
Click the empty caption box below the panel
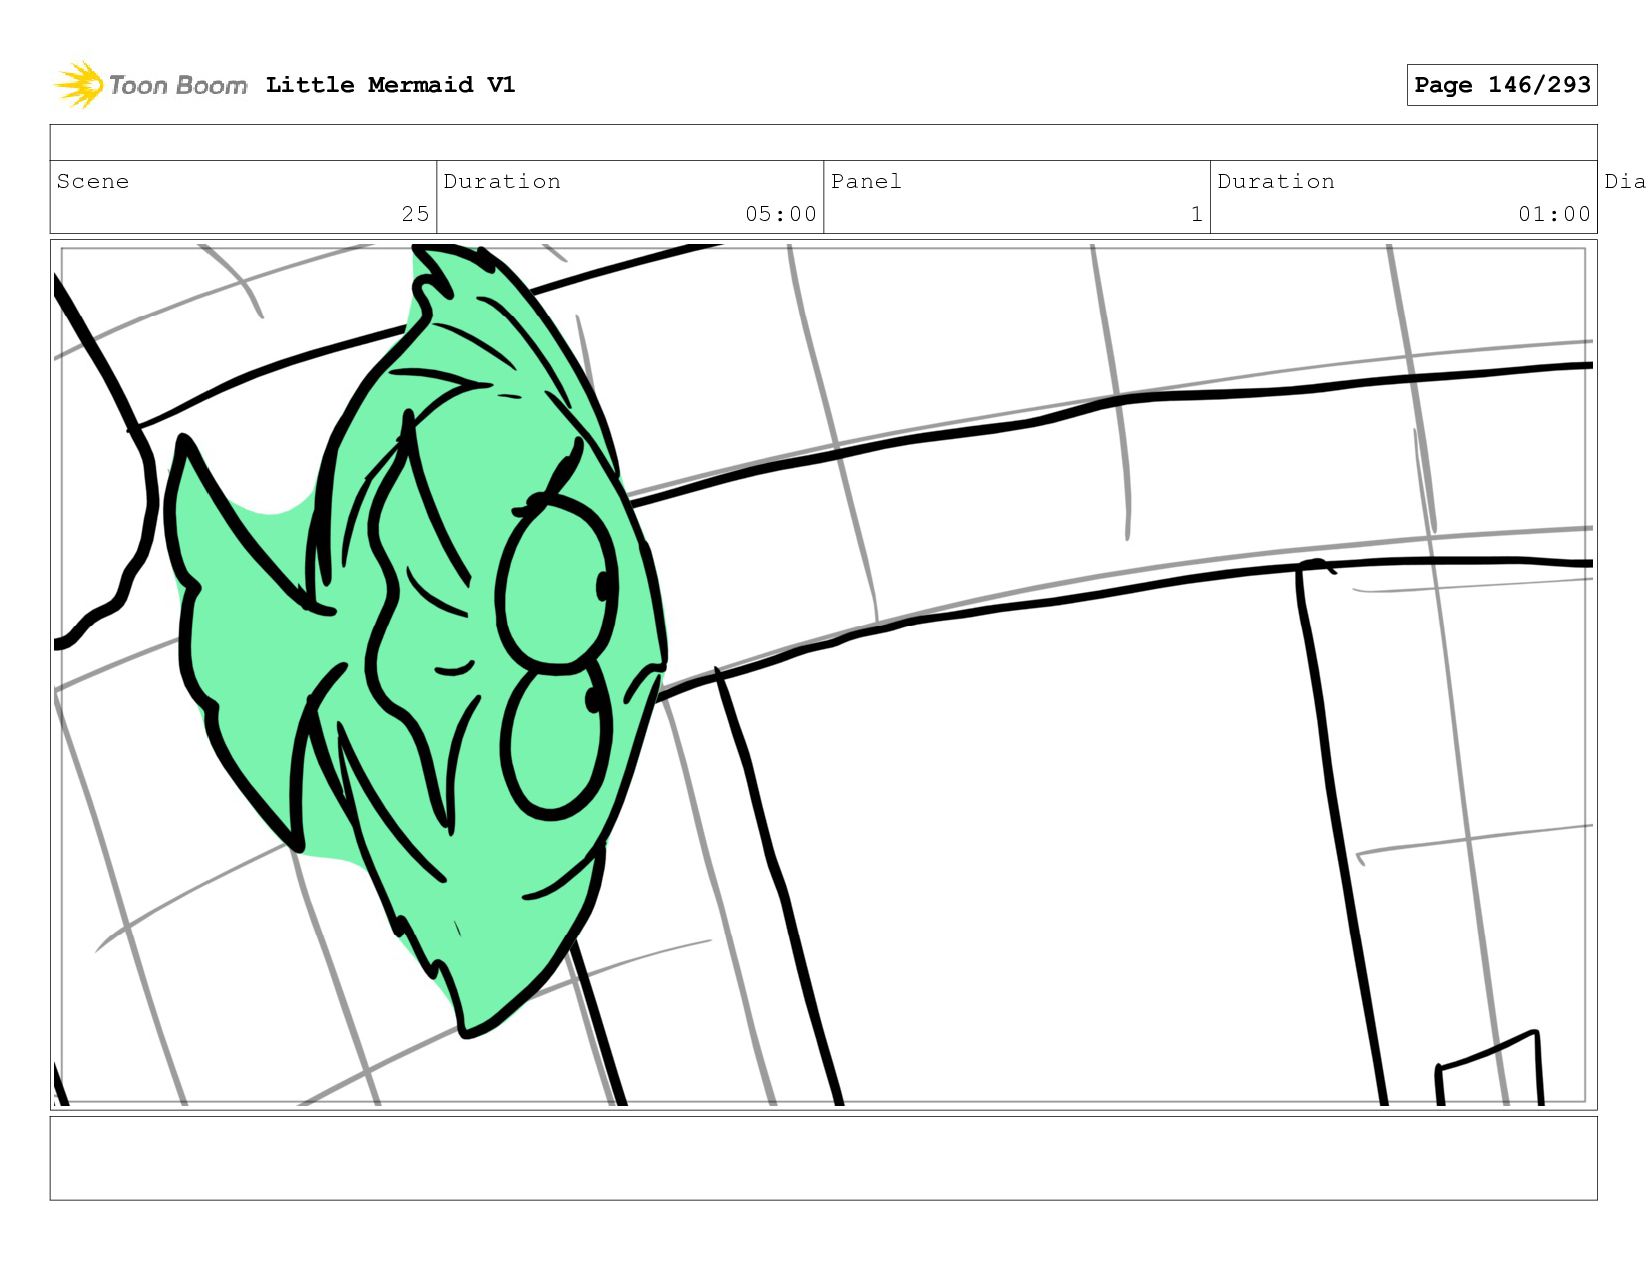(x=823, y=1158)
